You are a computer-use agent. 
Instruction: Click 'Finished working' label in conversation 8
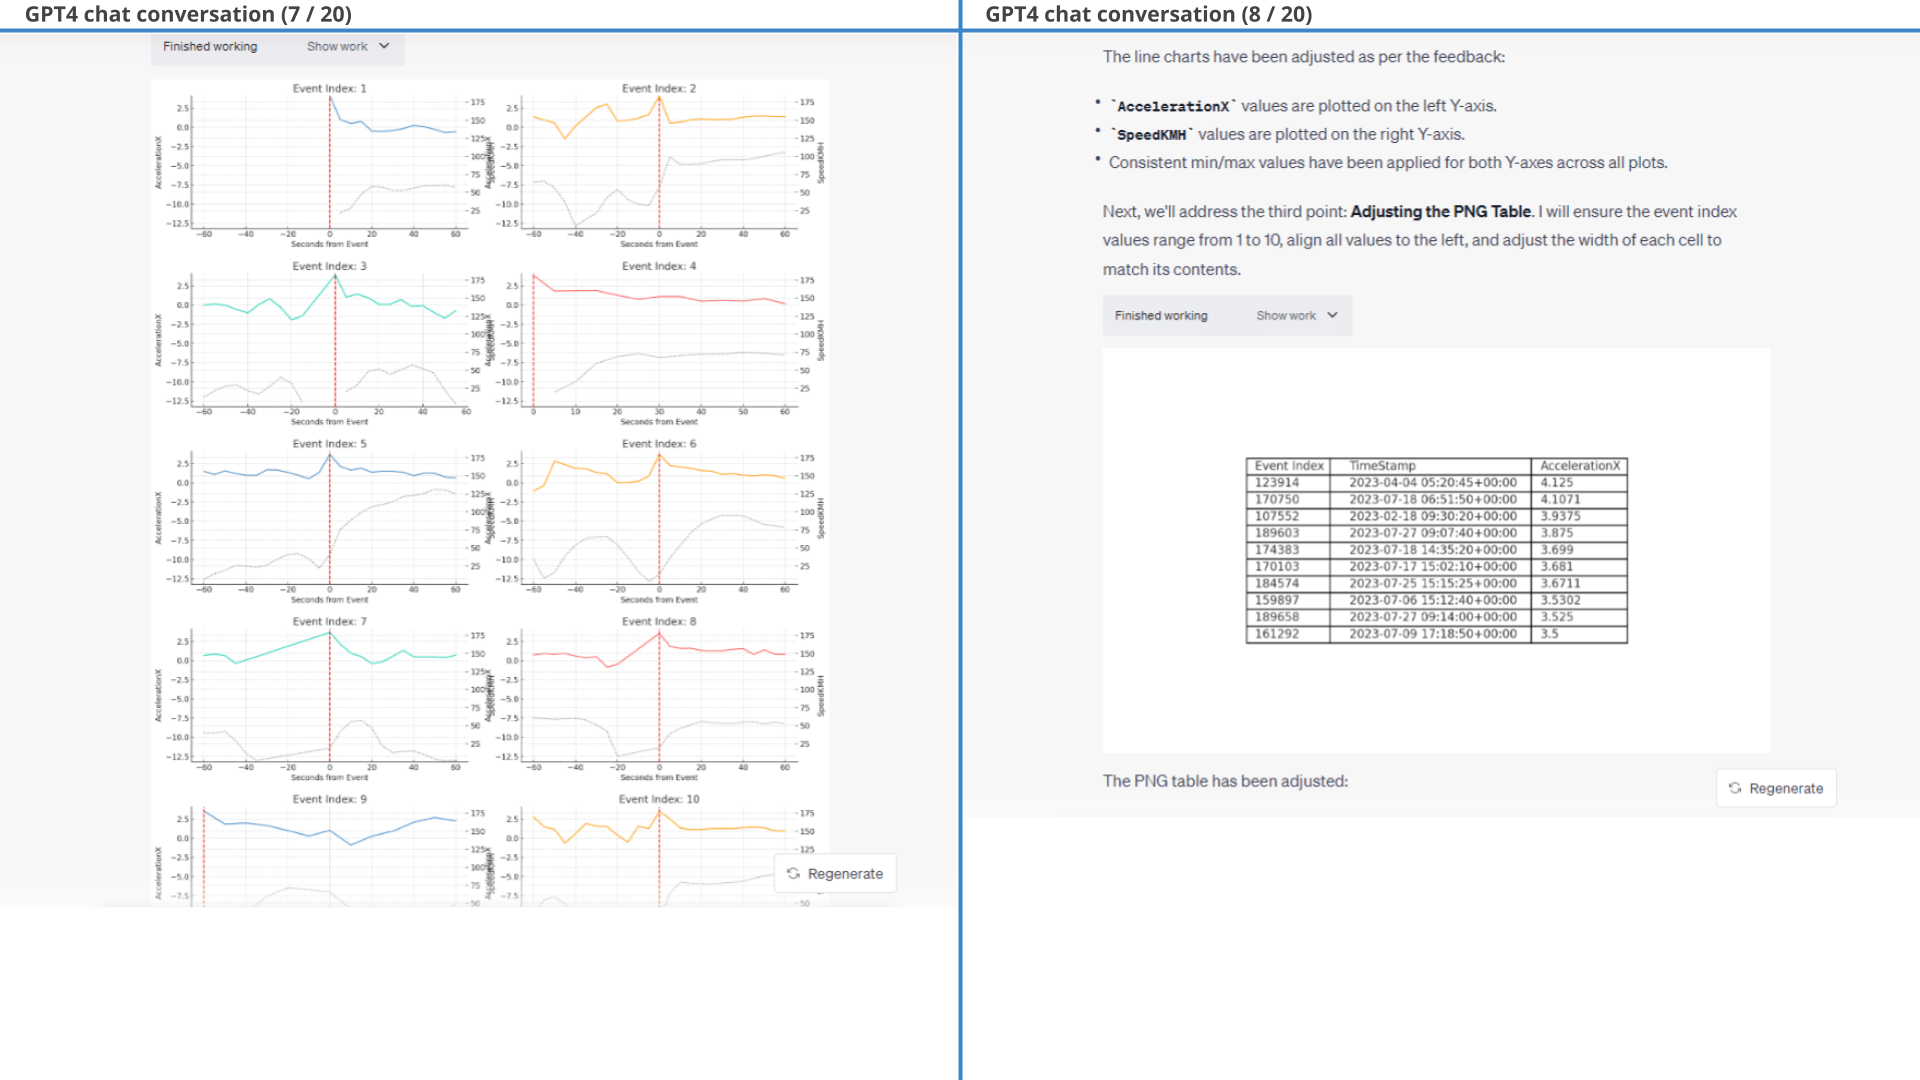pos(1161,316)
